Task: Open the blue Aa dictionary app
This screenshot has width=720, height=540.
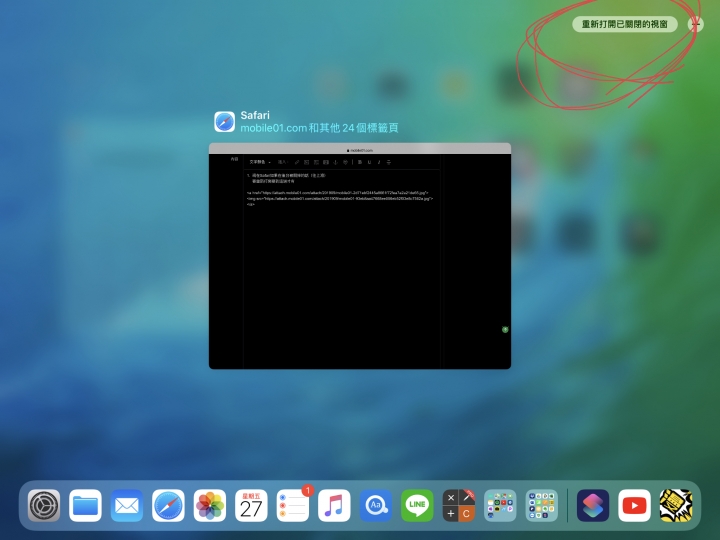Action: click(x=376, y=506)
